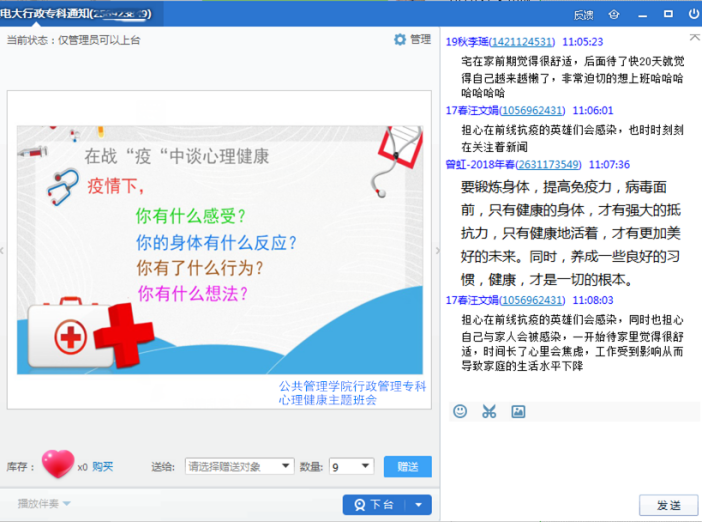702x522 pixels.
Task: Collapse chat panel with top arrow
Action: click(695, 37)
